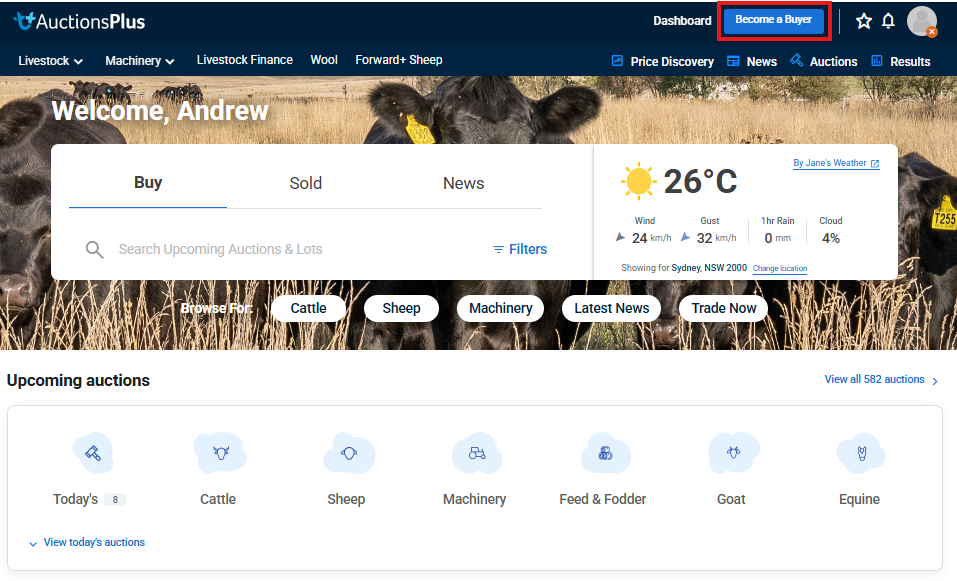Click the Auctions gavel icon in navbar
This screenshot has width=957, height=581.
click(796, 60)
